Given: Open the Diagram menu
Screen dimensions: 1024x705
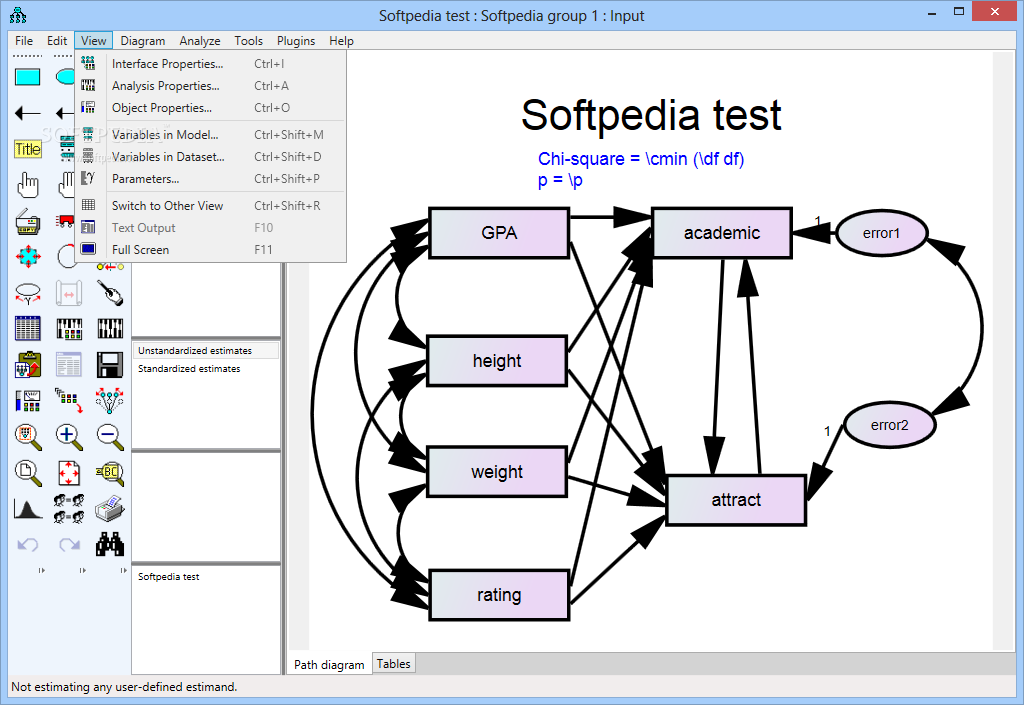Looking at the screenshot, I should click(x=142, y=40).
